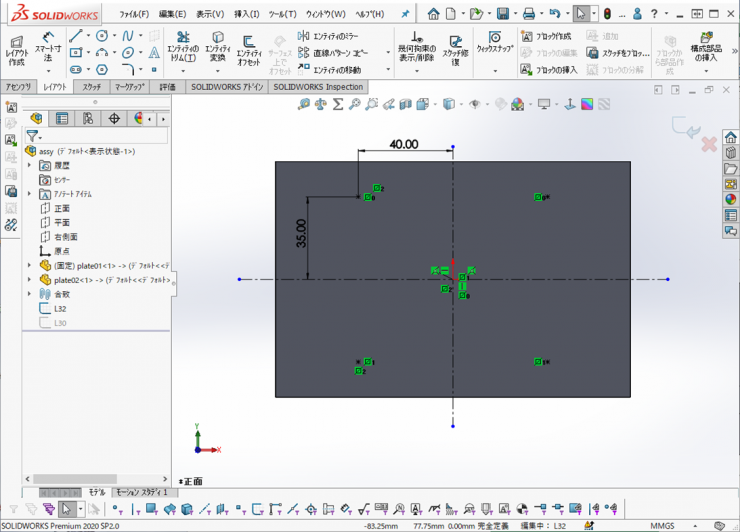Open the PropertyManager tab in left panel
This screenshot has width=740, height=532.
click(x=62, y=118)
